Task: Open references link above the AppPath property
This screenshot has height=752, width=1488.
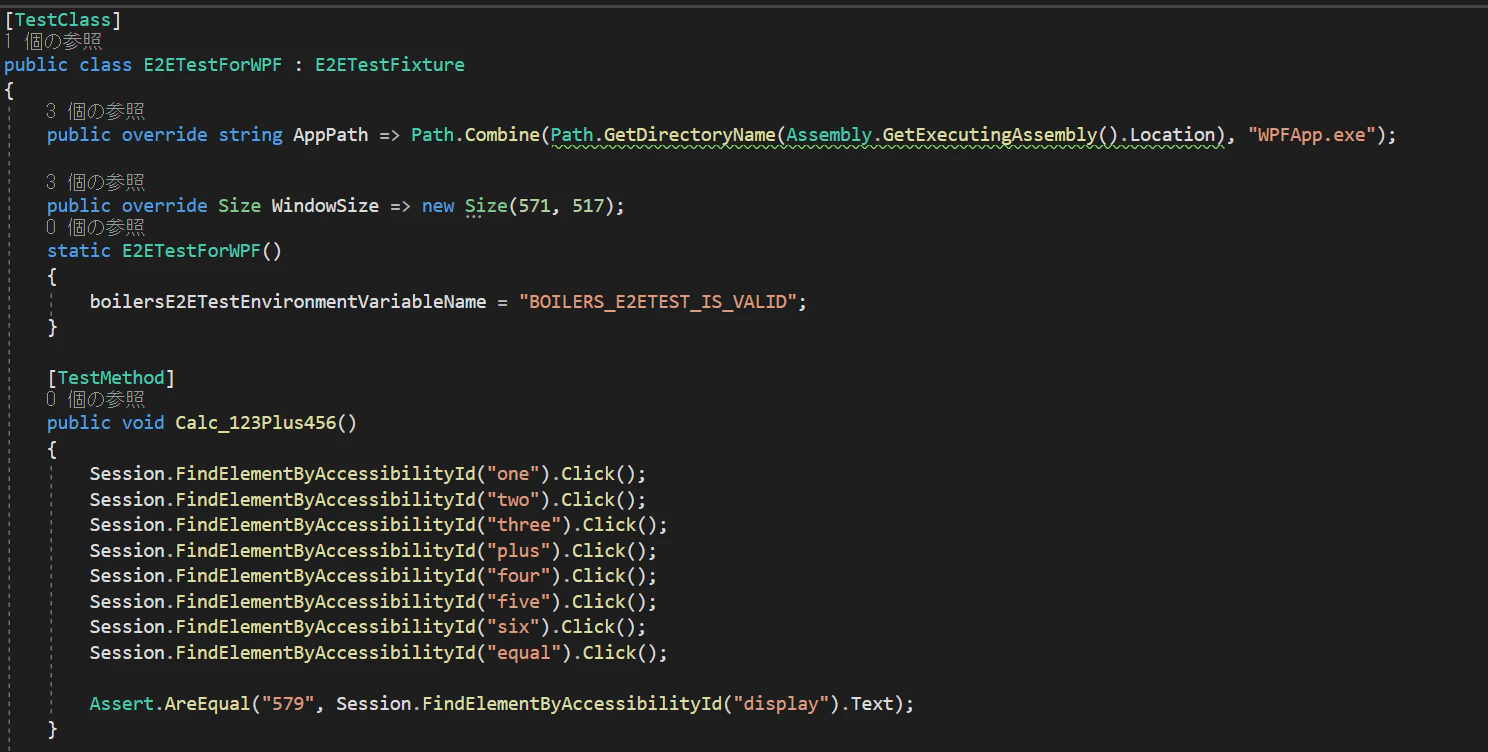Action: pyautogui.click(x=96, y=111)
